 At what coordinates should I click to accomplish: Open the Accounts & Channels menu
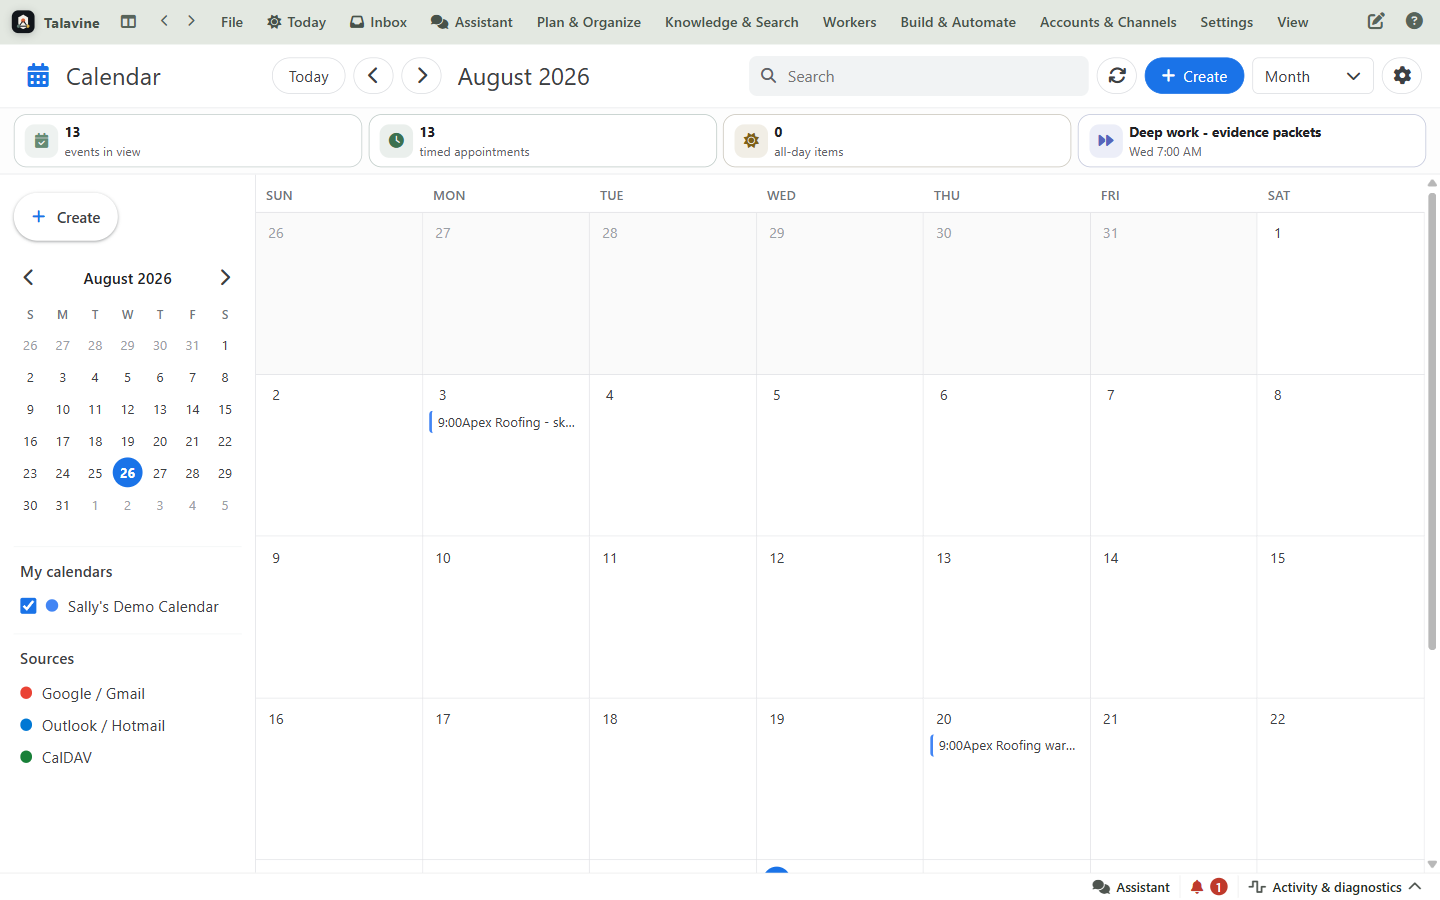[x=1108, y=22]
